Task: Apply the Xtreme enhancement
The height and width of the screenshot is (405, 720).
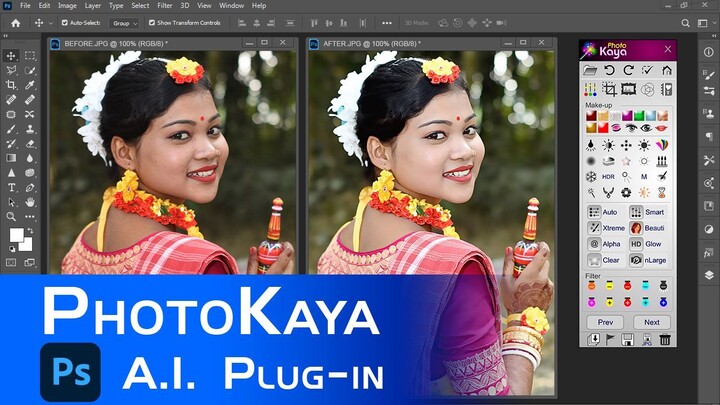Action: point(606,228)
